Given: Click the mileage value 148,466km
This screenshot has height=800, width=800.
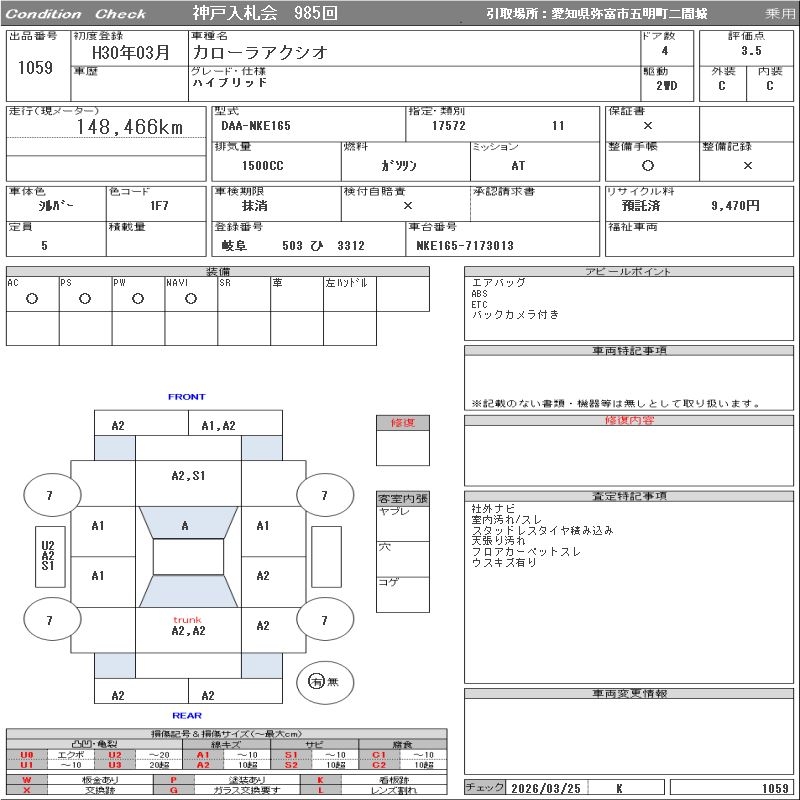Looking at the screenshot, I should (x=130, y=127).
